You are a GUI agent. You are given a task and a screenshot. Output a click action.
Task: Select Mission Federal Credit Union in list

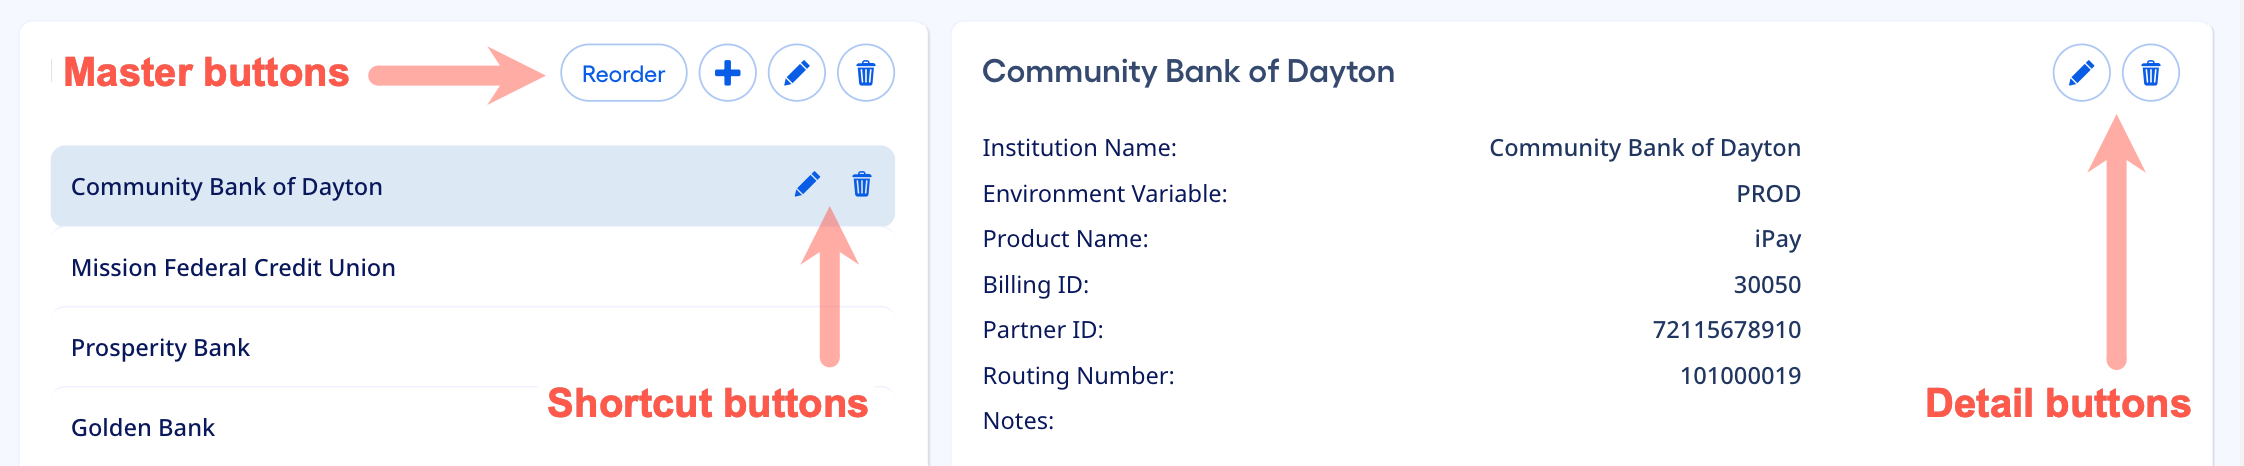point(233,268)
